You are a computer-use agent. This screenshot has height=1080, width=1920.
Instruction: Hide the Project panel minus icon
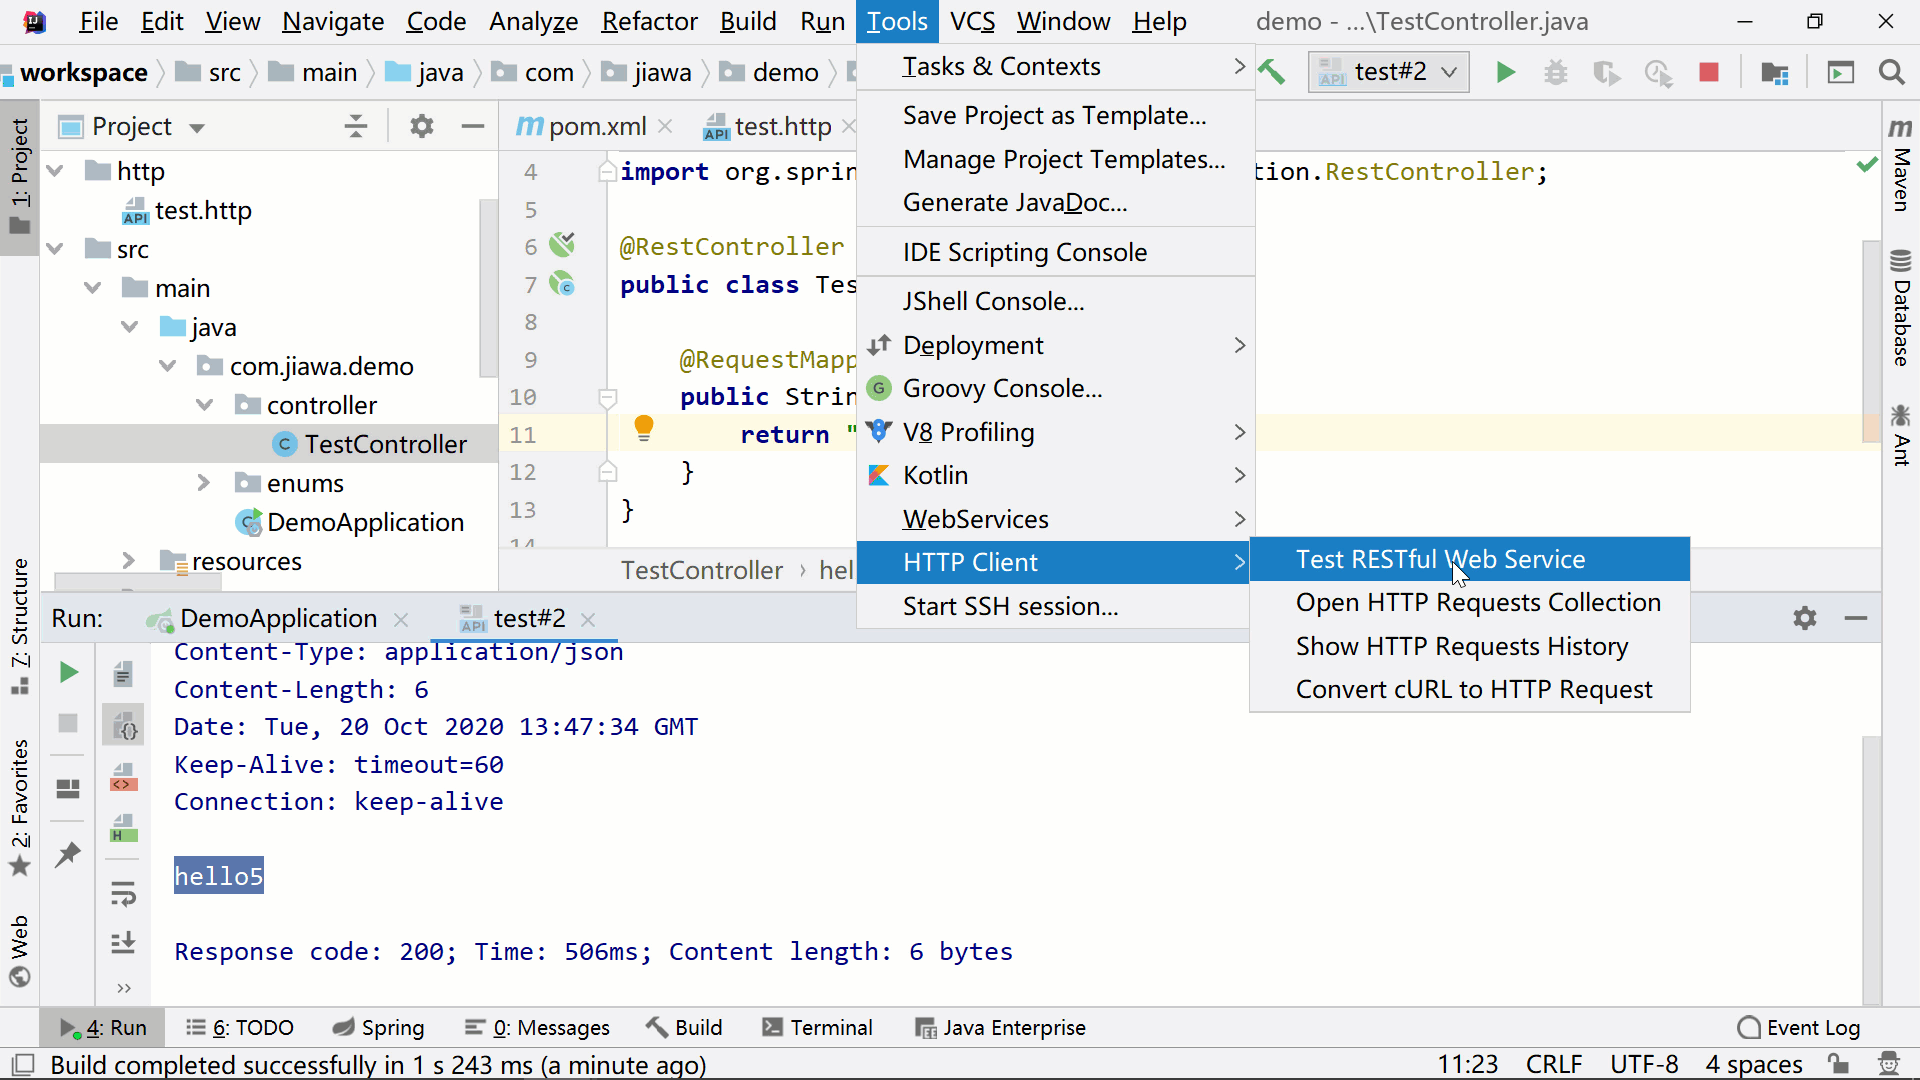pyautogui.click(x=473, y=126)
